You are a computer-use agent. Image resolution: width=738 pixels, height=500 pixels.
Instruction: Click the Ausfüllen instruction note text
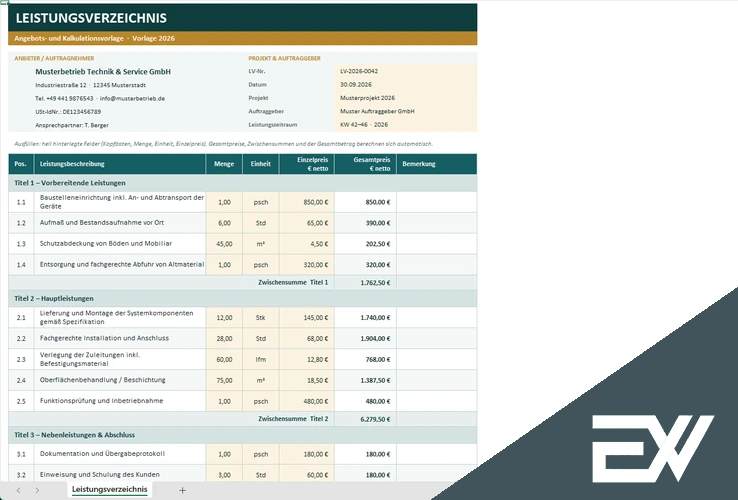(x=224, y=144)
